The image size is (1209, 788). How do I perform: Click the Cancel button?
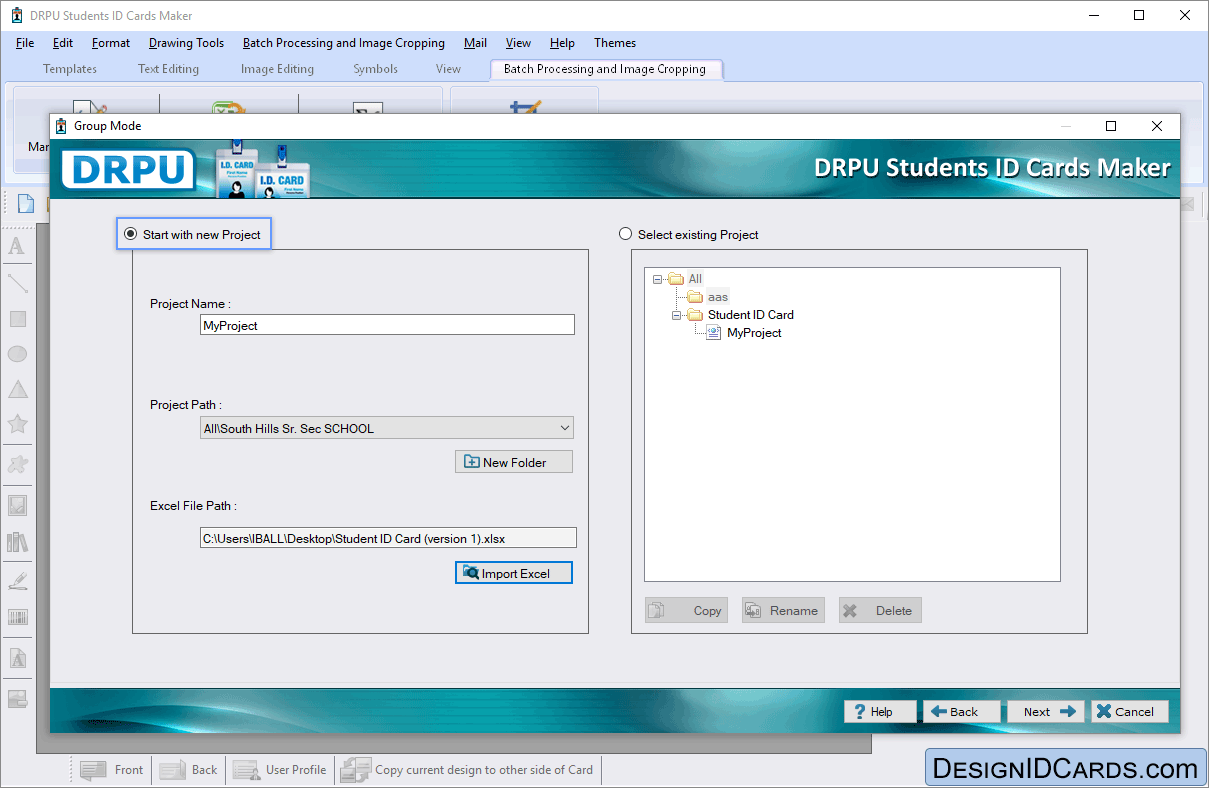click(x=1129, y=712)
